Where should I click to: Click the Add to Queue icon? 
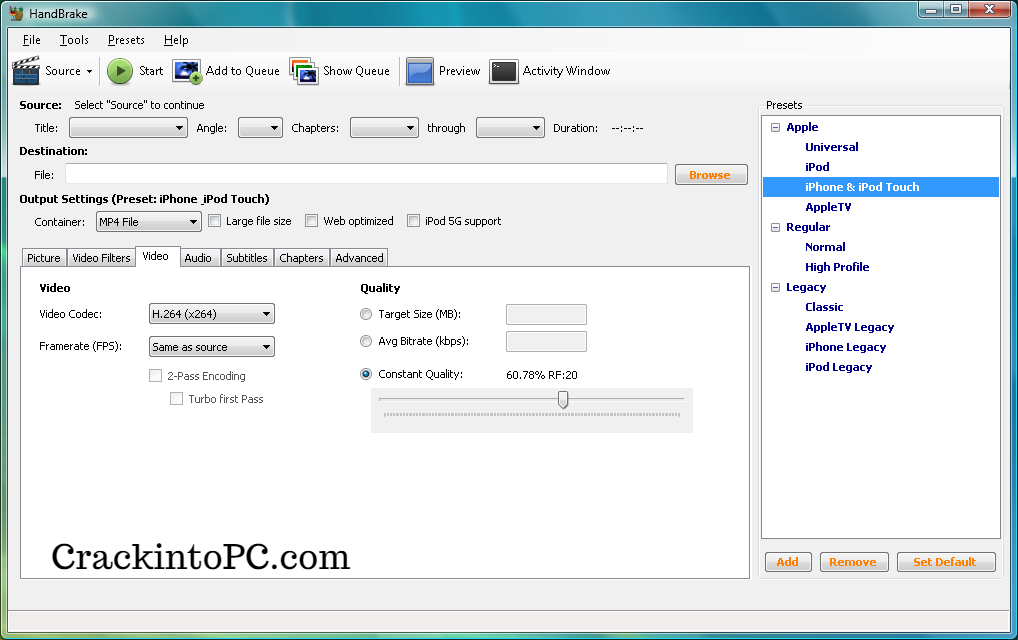pos(187,71)
